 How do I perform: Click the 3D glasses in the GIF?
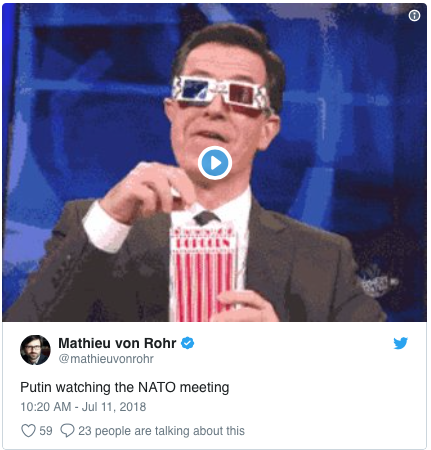coord(220,92)
